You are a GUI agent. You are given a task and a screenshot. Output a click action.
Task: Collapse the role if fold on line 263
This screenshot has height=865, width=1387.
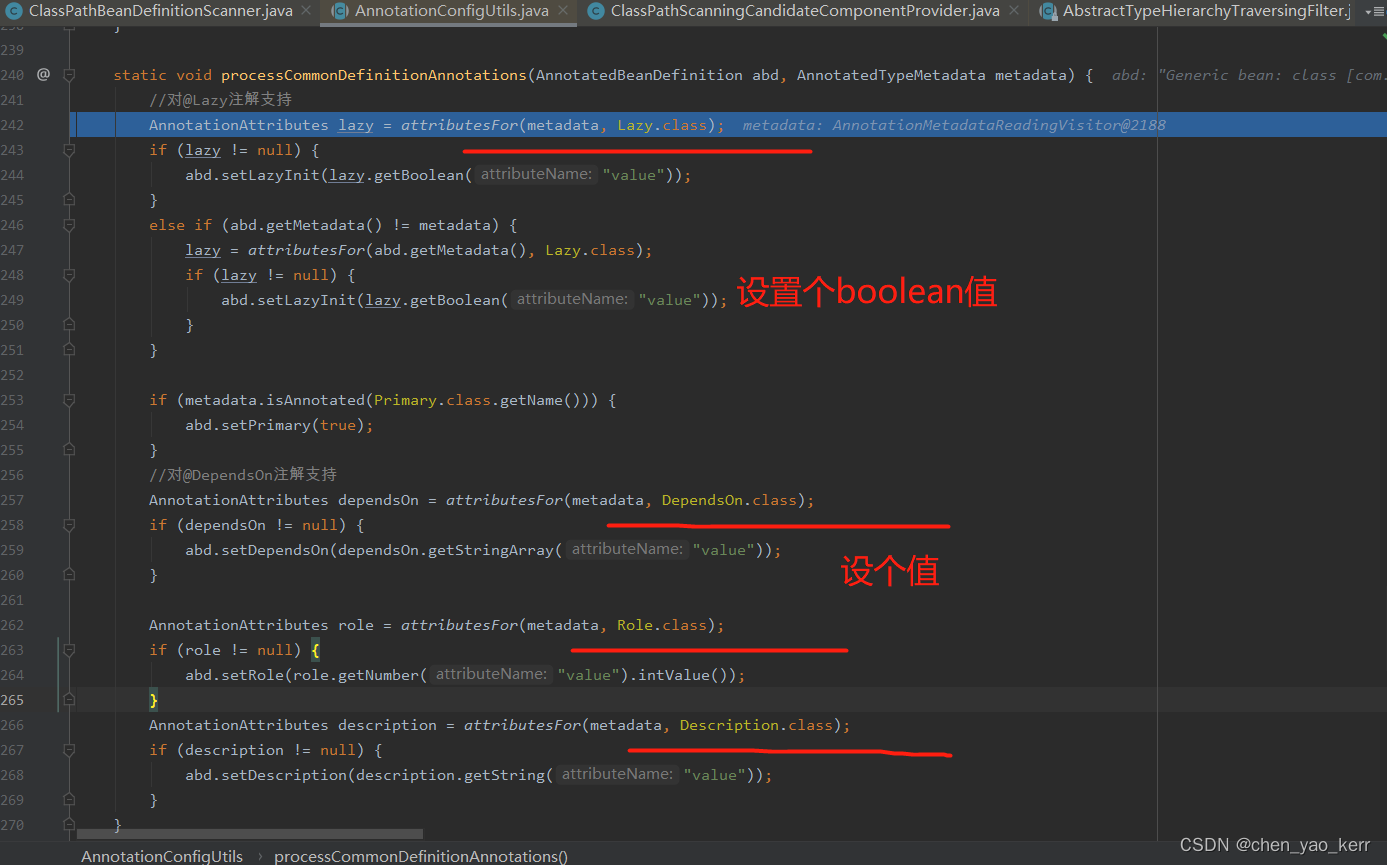coord(69,650)
